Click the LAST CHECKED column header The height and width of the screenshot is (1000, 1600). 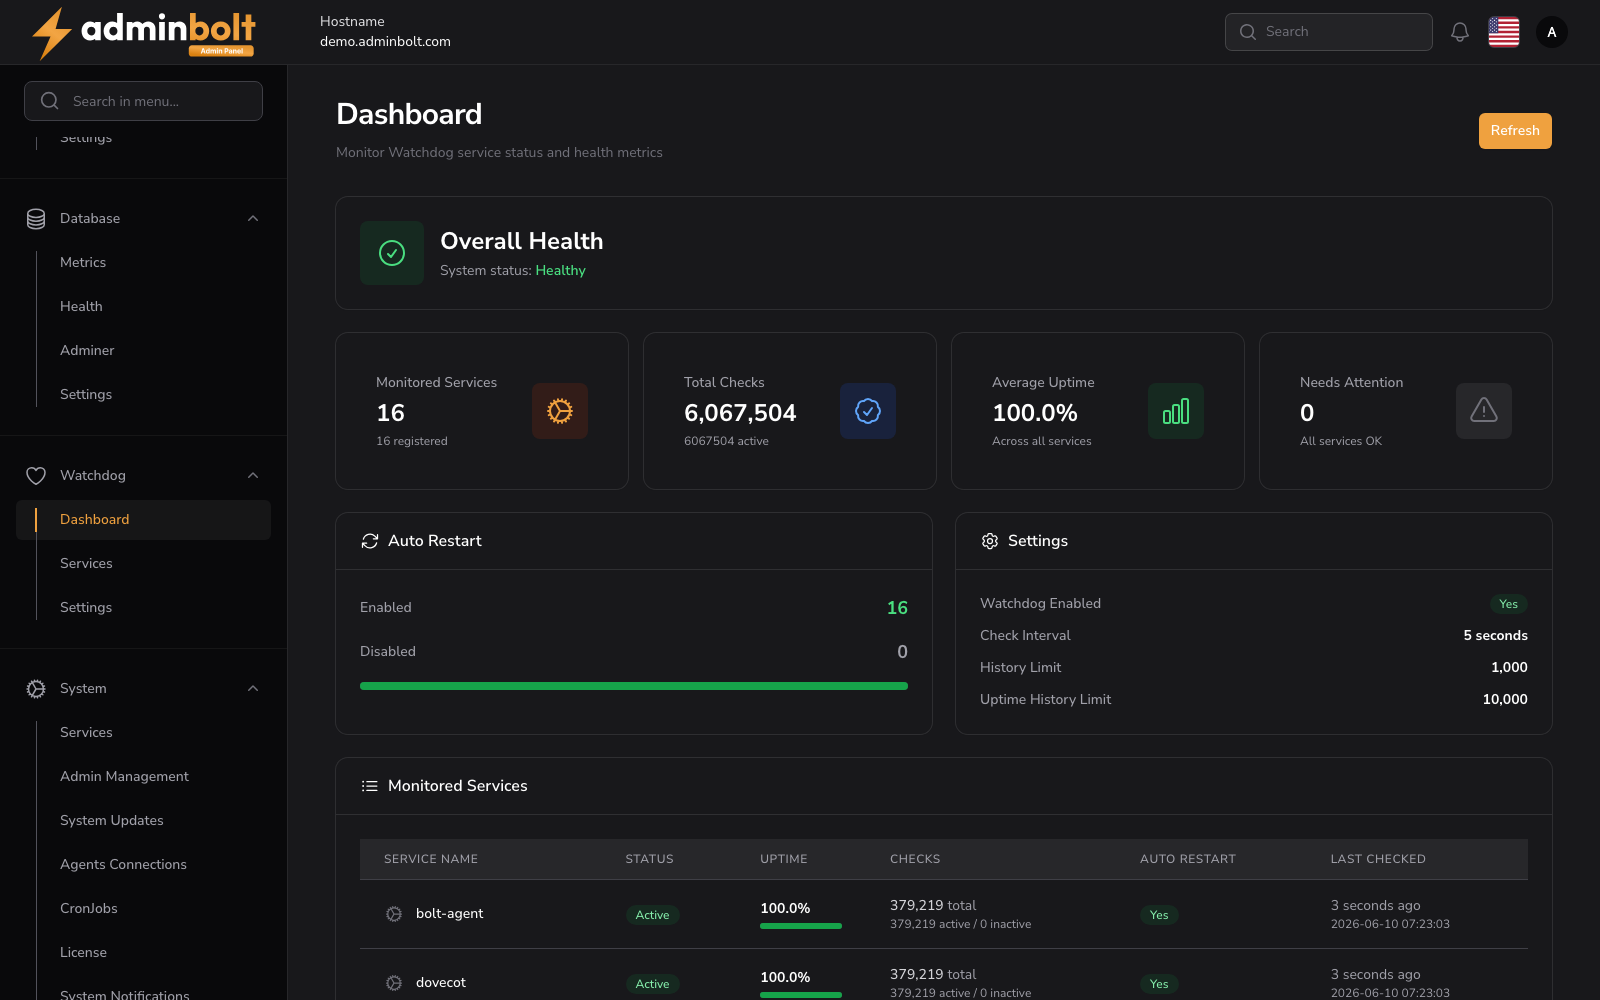pyautogui.click(x=1378, y=859)
